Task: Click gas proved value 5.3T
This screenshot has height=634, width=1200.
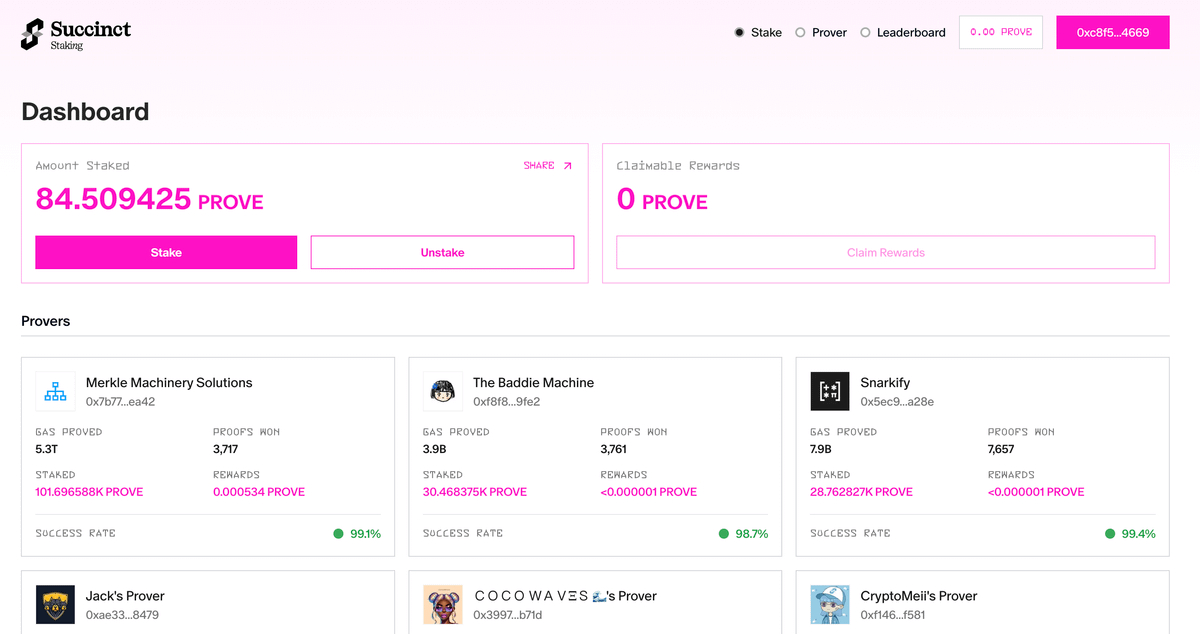Action: click(x=45, y=449)
